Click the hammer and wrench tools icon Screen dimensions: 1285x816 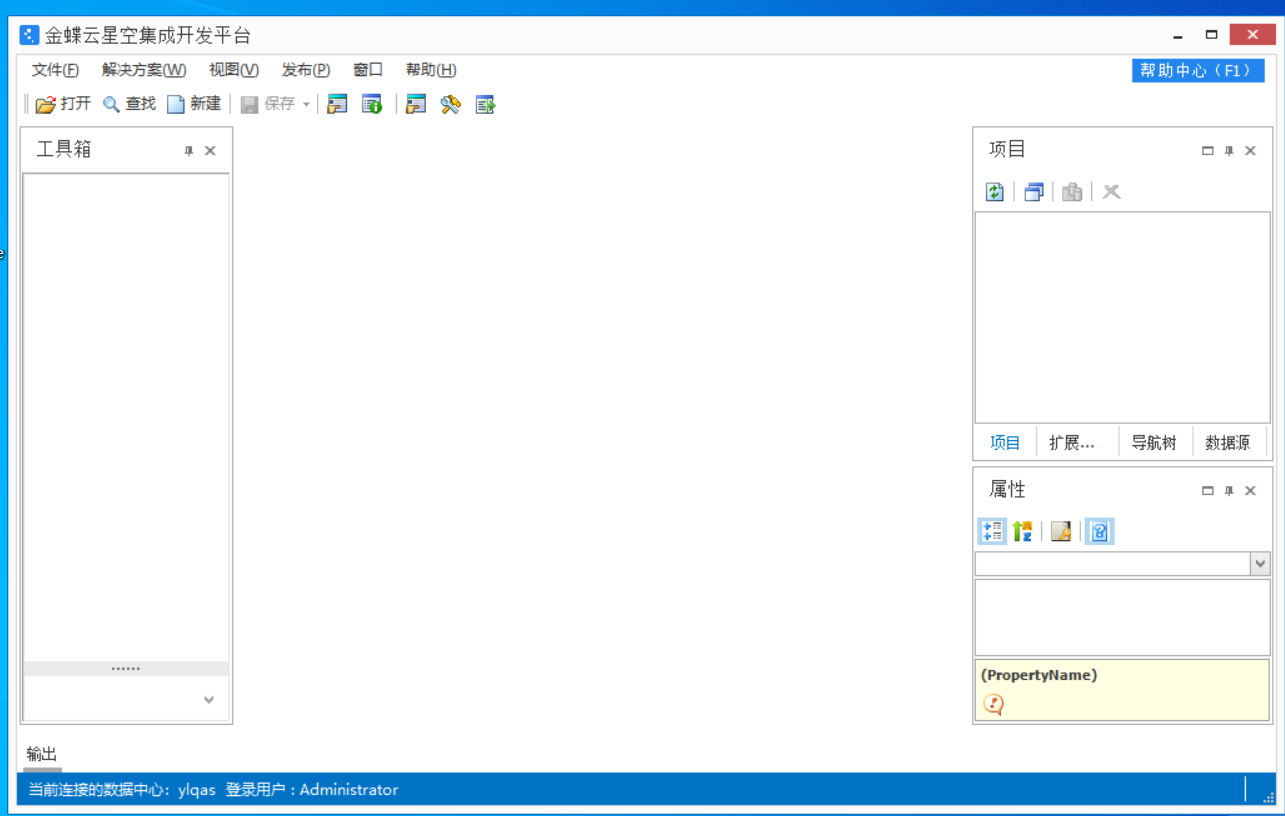tap(450, 104)
